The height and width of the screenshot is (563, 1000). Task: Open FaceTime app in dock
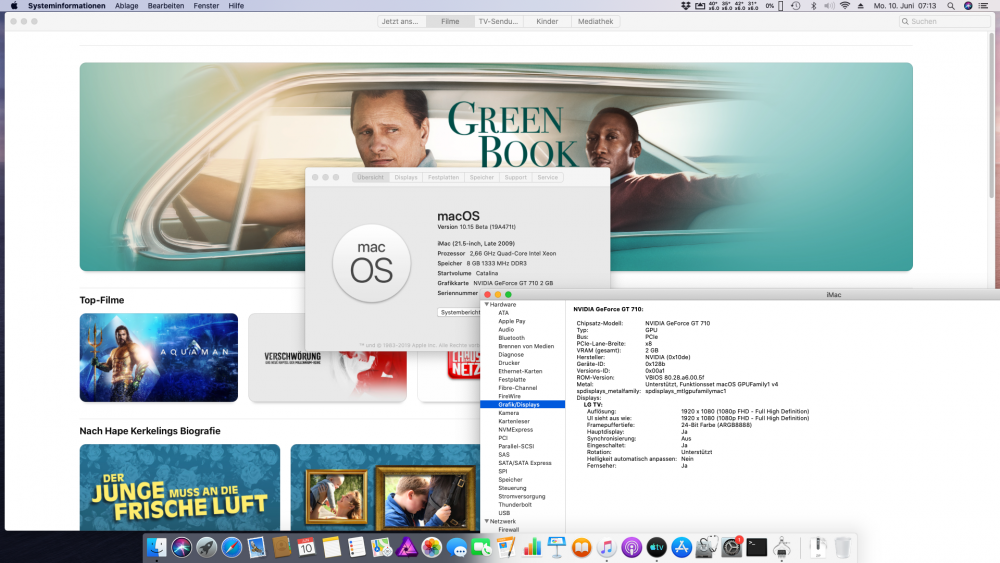[x=482, y=547]
